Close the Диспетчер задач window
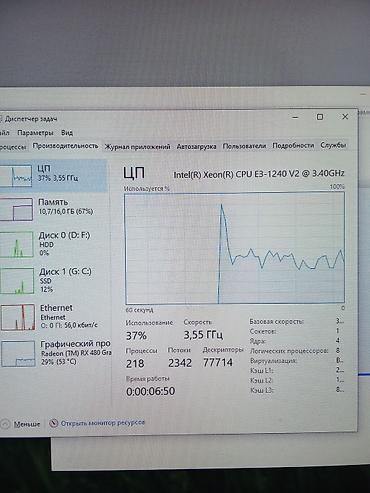 click(x=345, y=116)
